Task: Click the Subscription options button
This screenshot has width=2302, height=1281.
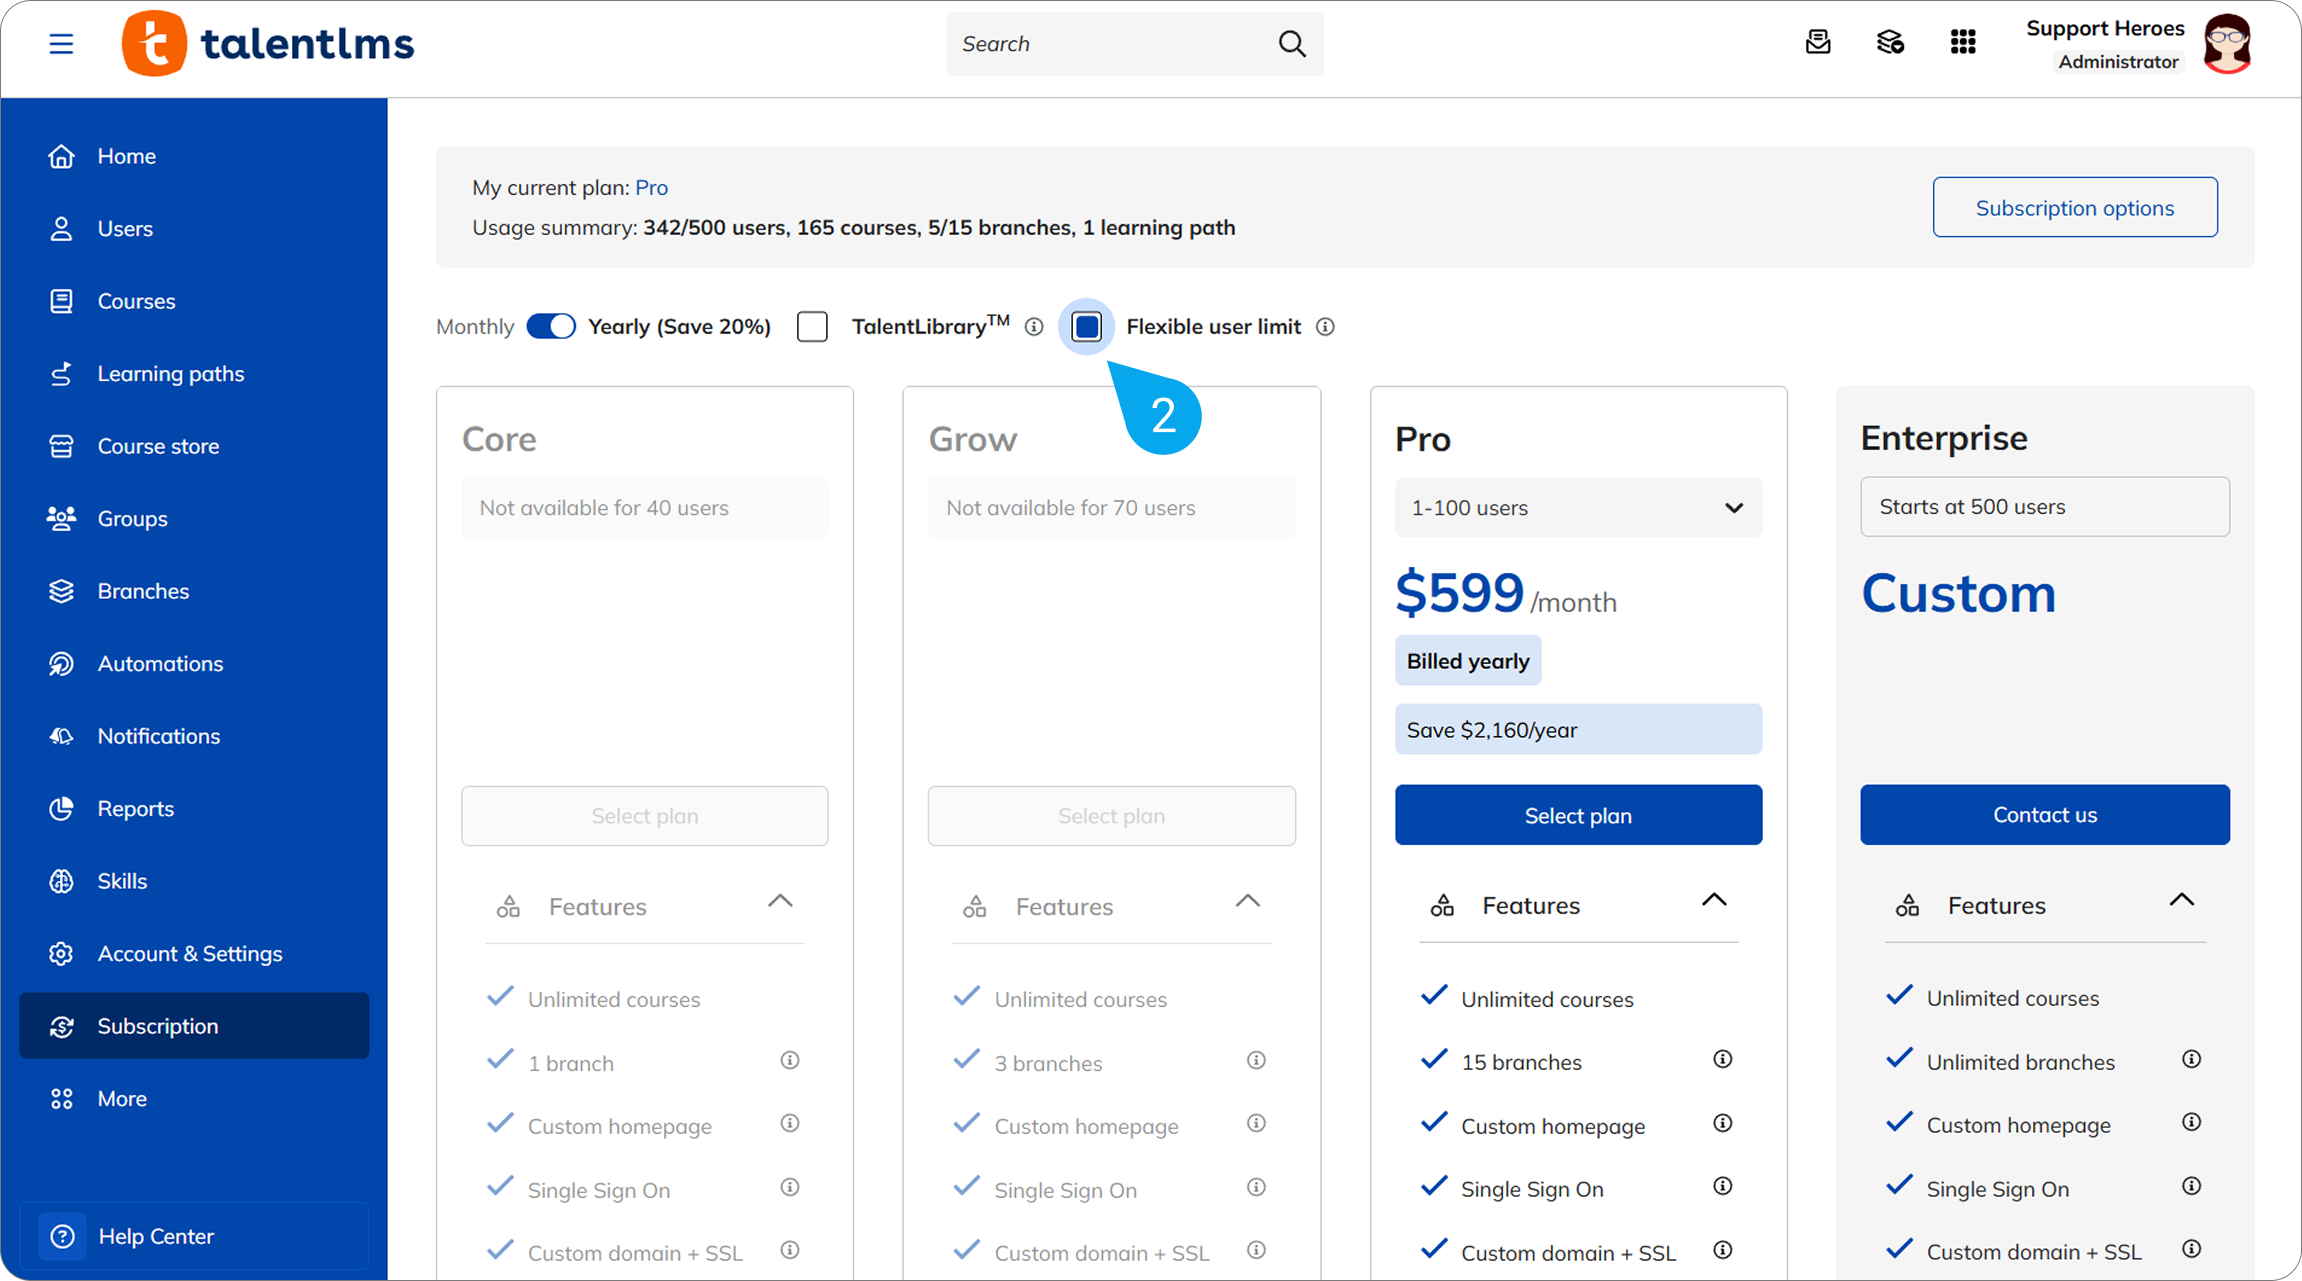Action: pos(2075,207)
